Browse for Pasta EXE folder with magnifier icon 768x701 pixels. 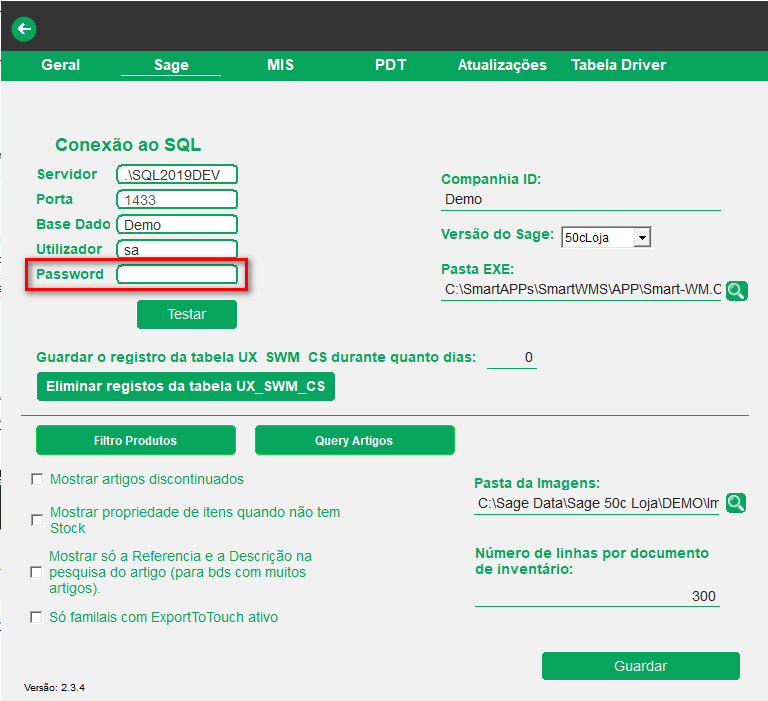tap(736, 290)
